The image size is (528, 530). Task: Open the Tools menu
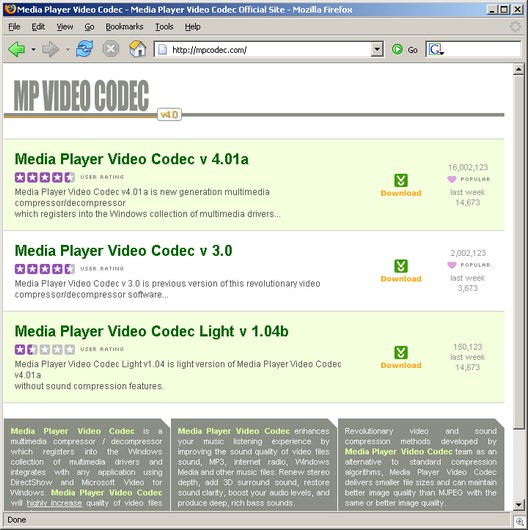click(164, 27)
